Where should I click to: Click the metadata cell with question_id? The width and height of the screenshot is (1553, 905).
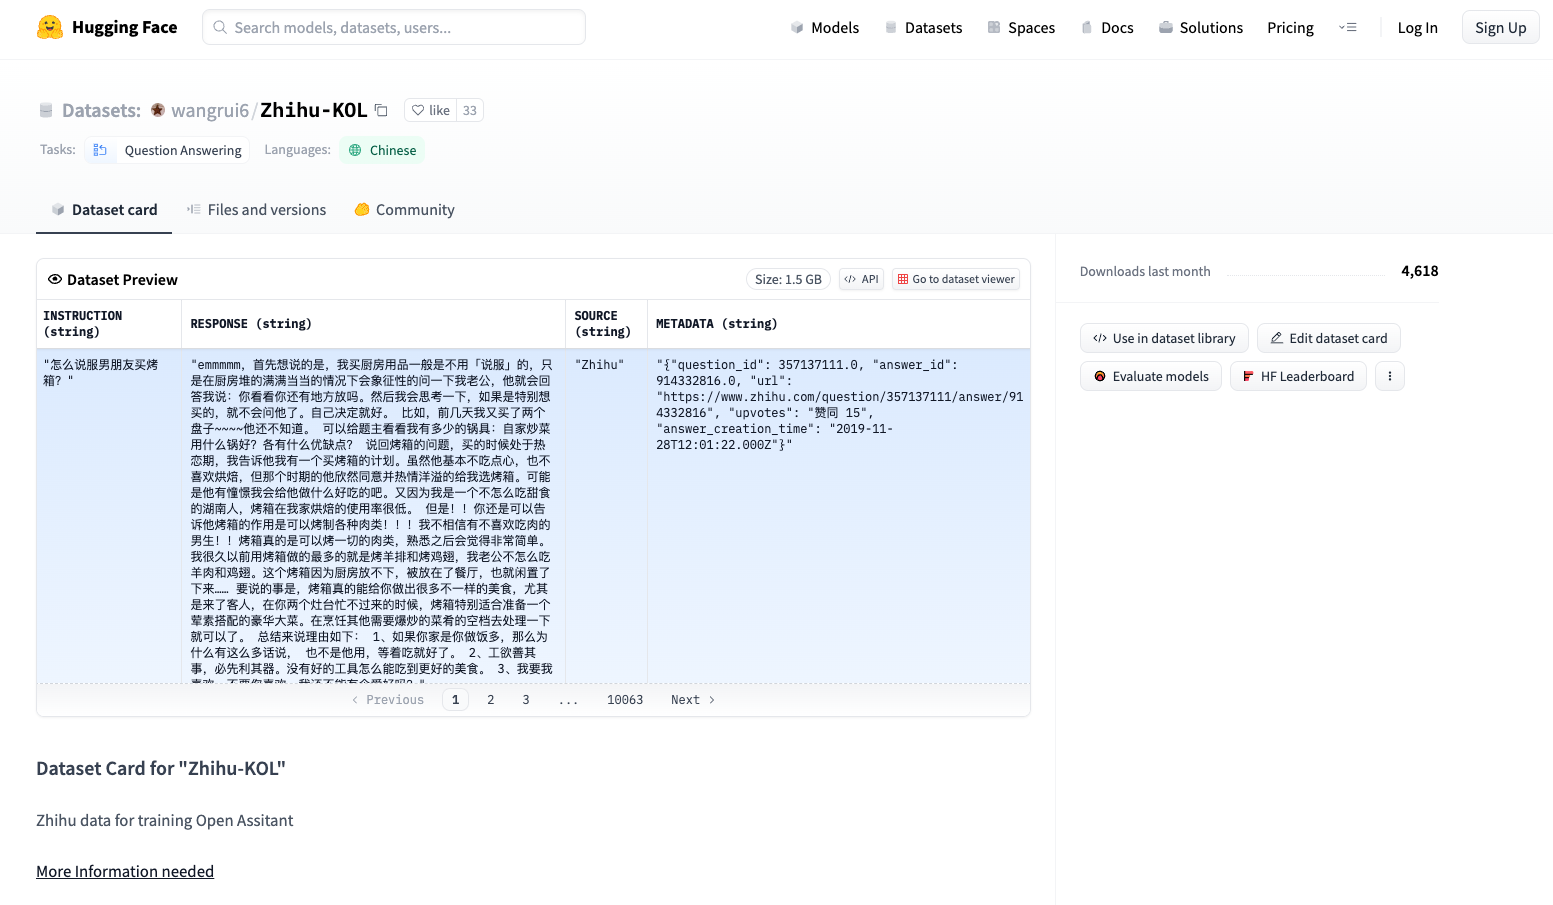pyautogui.click(x=839, y=516)
